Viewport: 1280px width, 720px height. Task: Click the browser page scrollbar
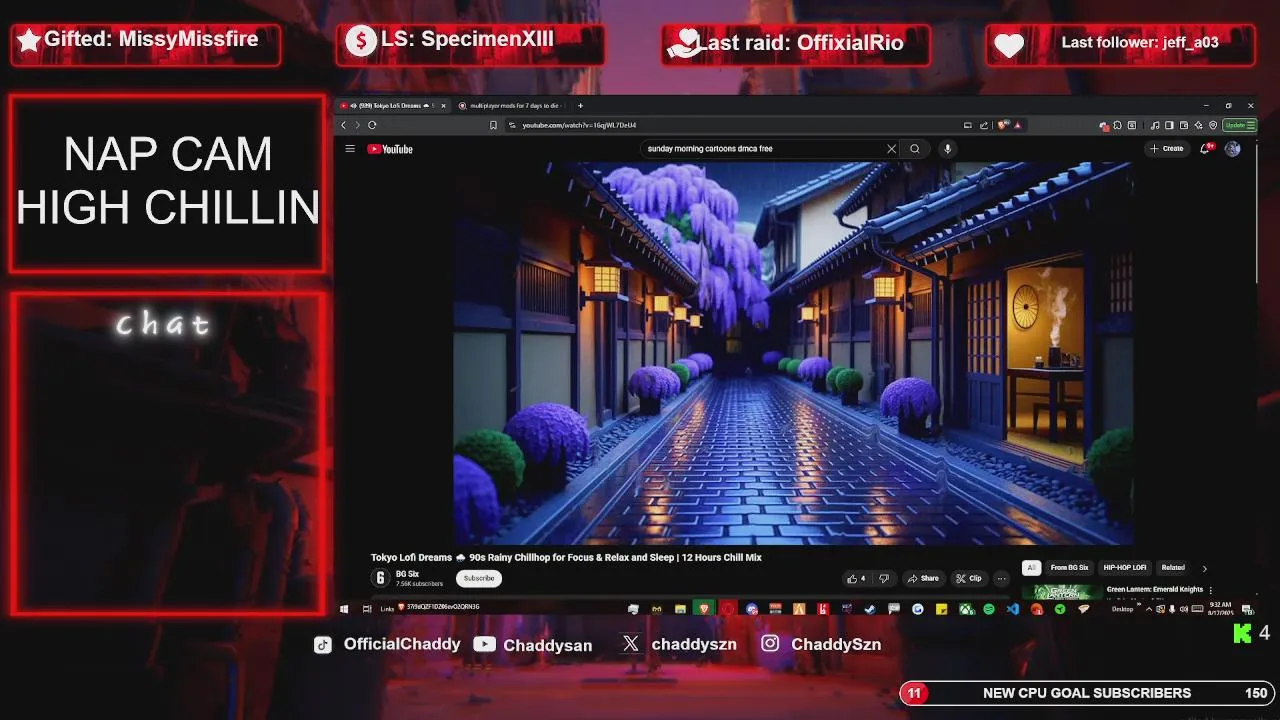click(x=1256, y=213)
